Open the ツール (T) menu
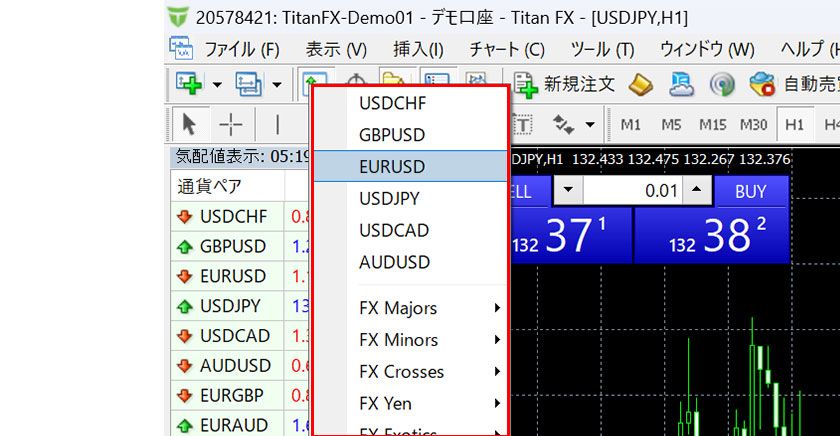The image size is (840, 436). [x=602, y=50]
